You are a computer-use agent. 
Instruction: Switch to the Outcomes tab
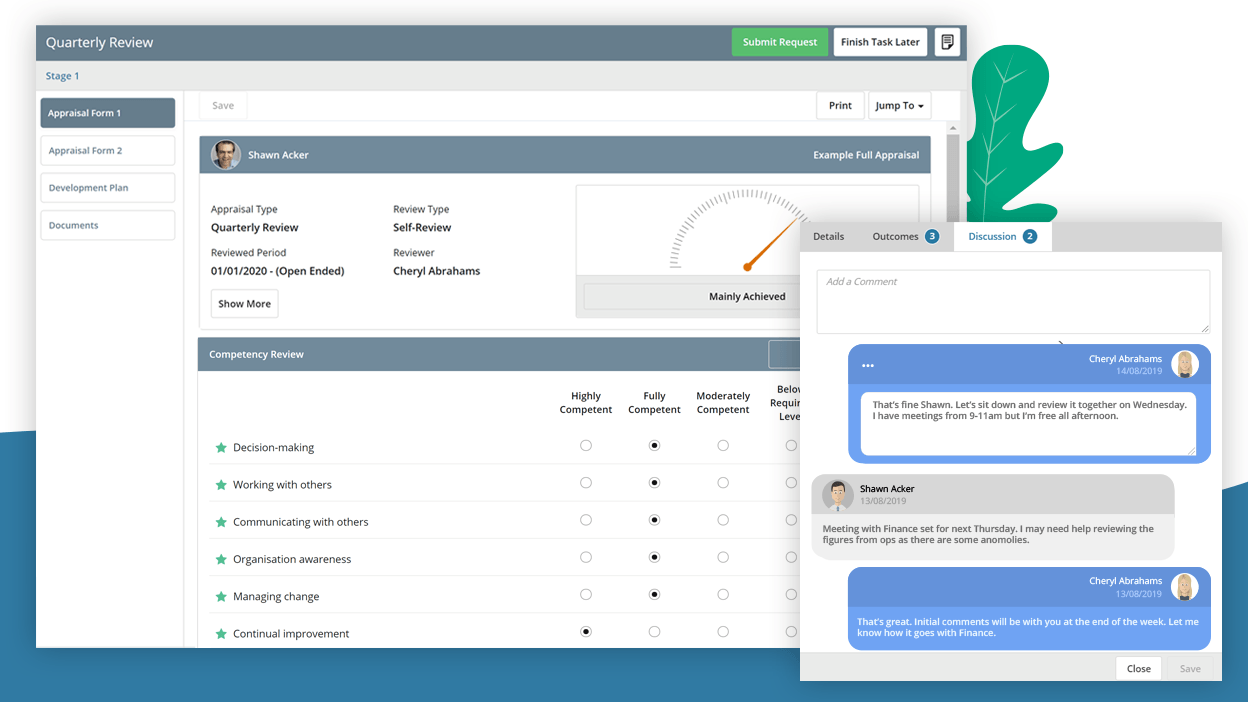[x=904, y=237]
